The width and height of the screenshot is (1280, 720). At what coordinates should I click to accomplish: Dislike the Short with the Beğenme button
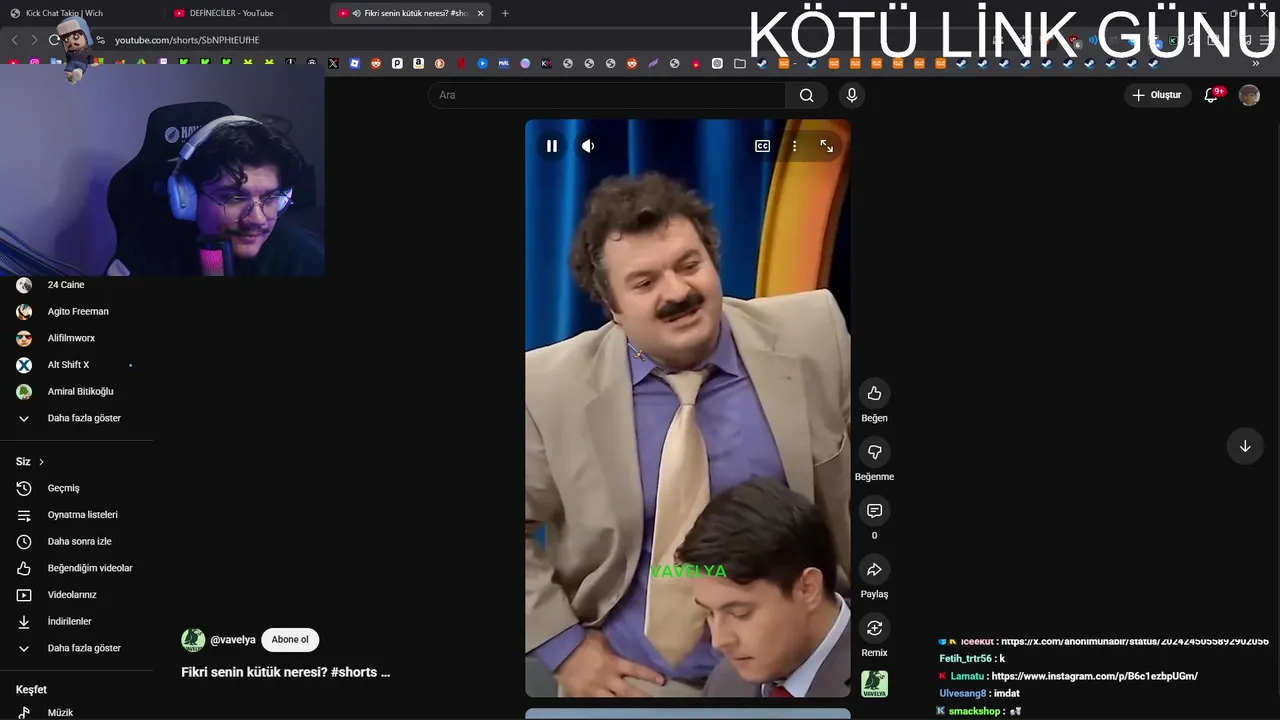click(x=874, y=452)
